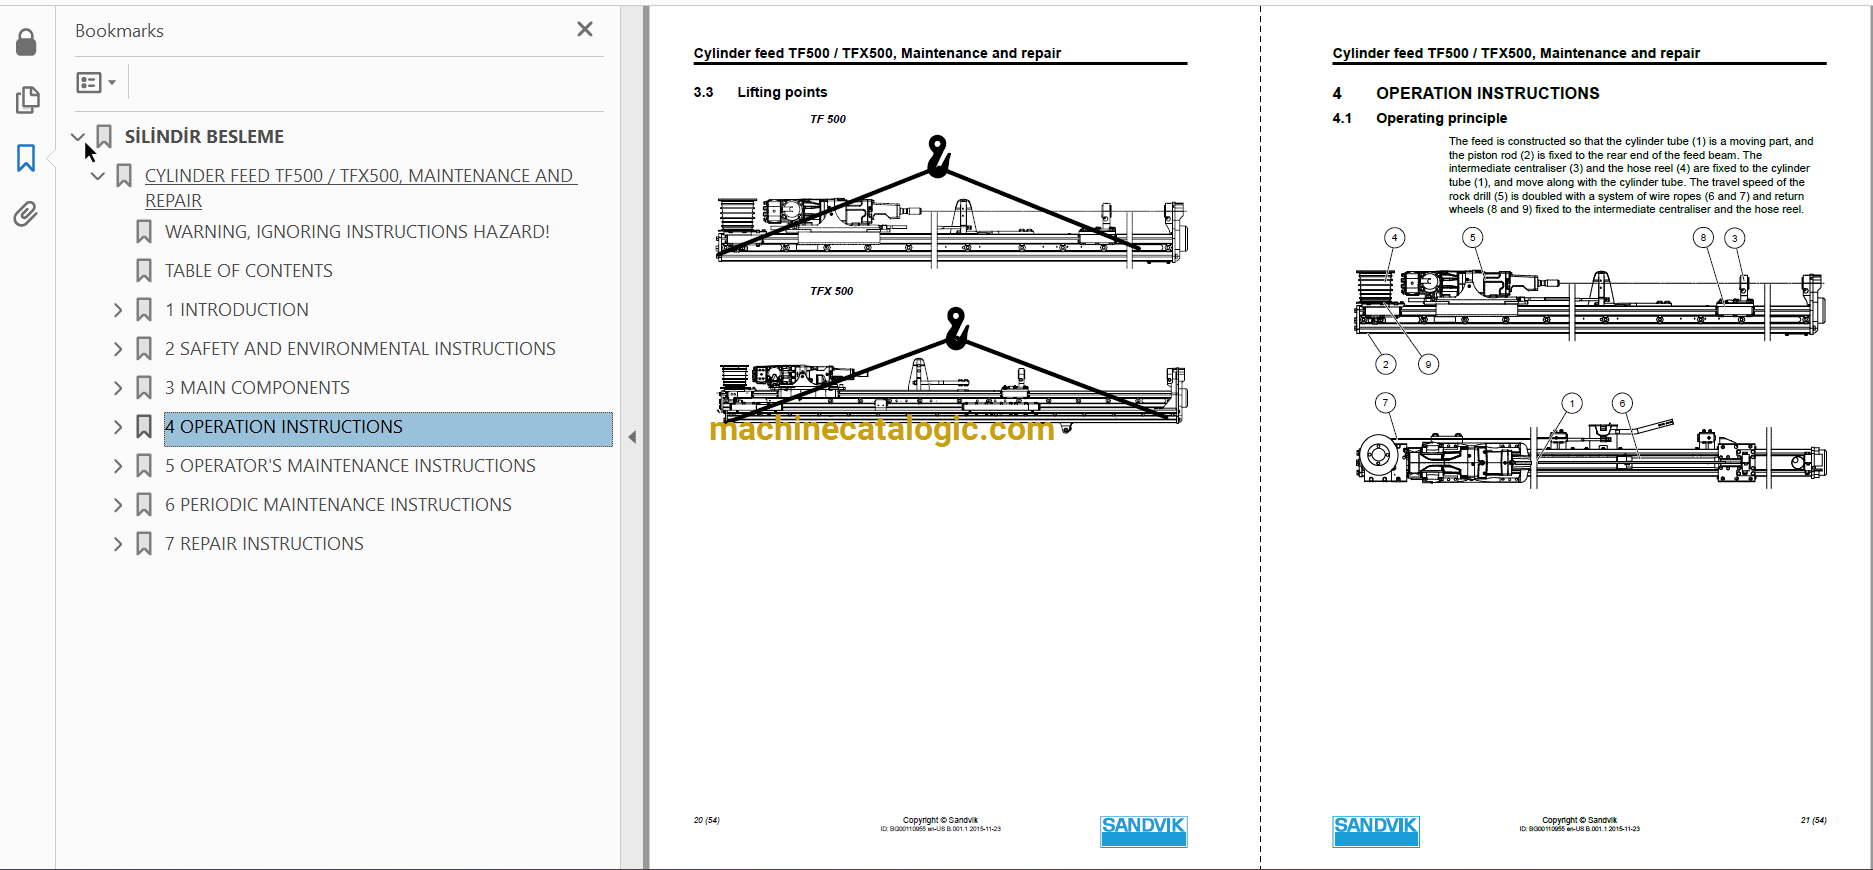
Task: Collapse the SİLİNDİR BESLEME bookmark
Action: 78,137
